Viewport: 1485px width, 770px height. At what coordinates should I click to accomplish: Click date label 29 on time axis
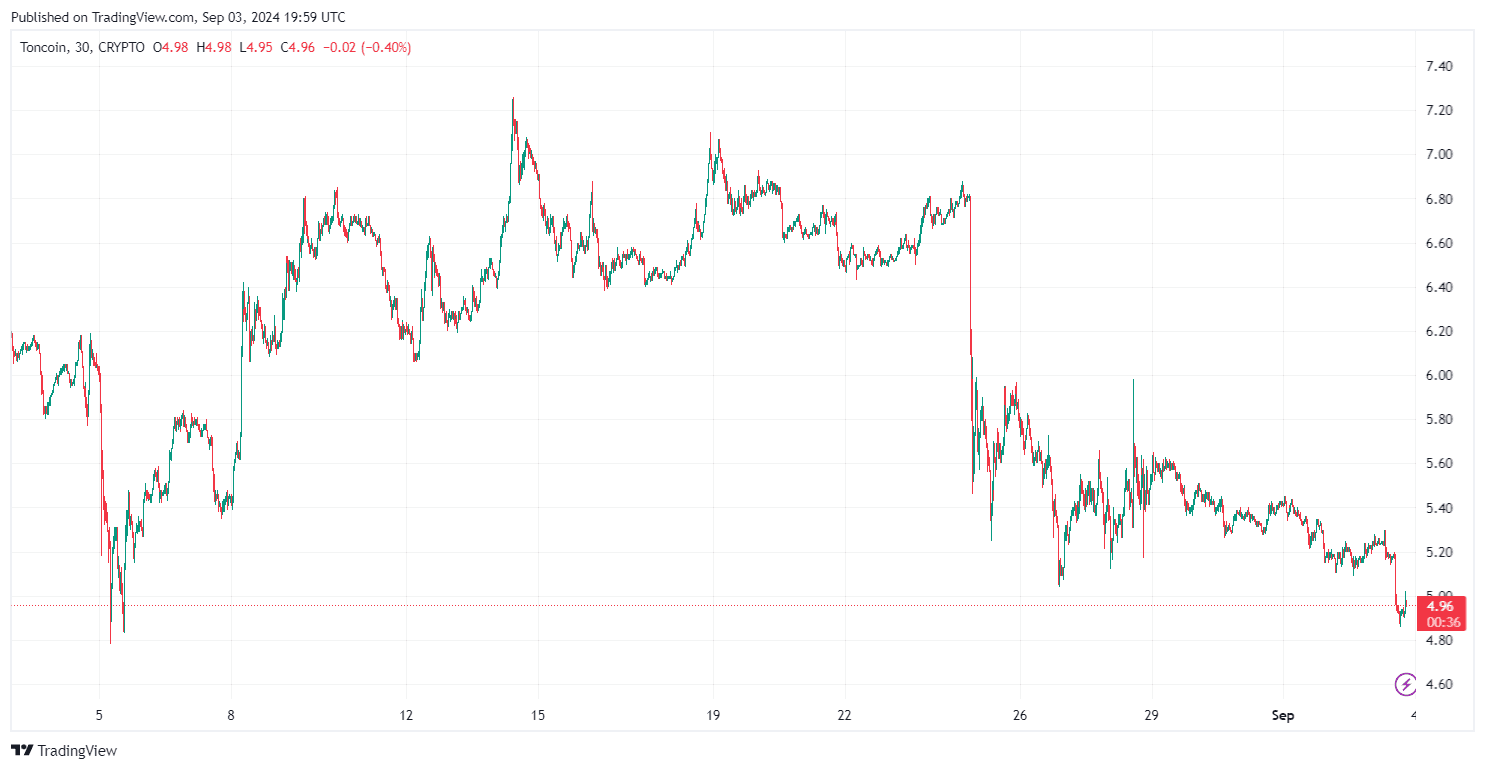tap(1151, 715)
